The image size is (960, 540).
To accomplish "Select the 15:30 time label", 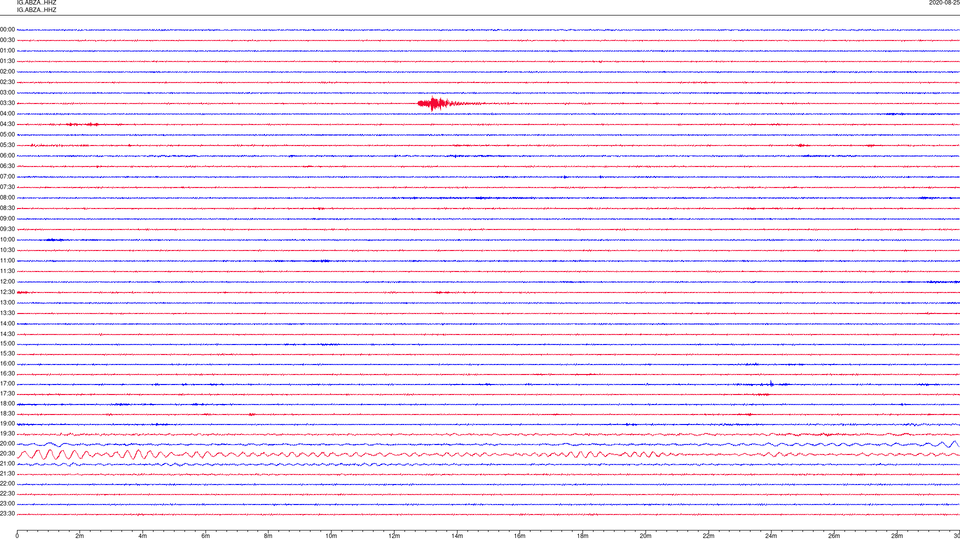I will pos(7,354).
